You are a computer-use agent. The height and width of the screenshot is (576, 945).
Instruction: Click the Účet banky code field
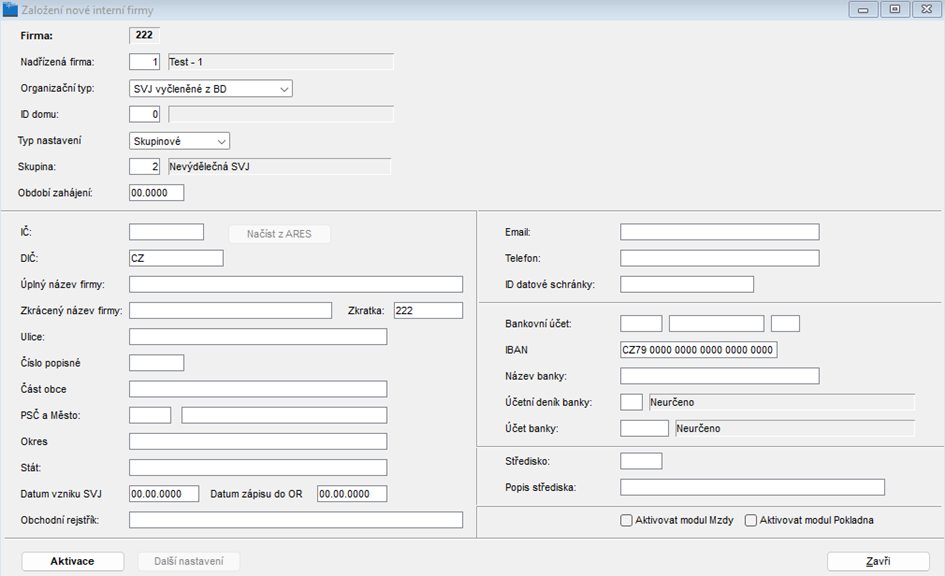tap(644, 428)
